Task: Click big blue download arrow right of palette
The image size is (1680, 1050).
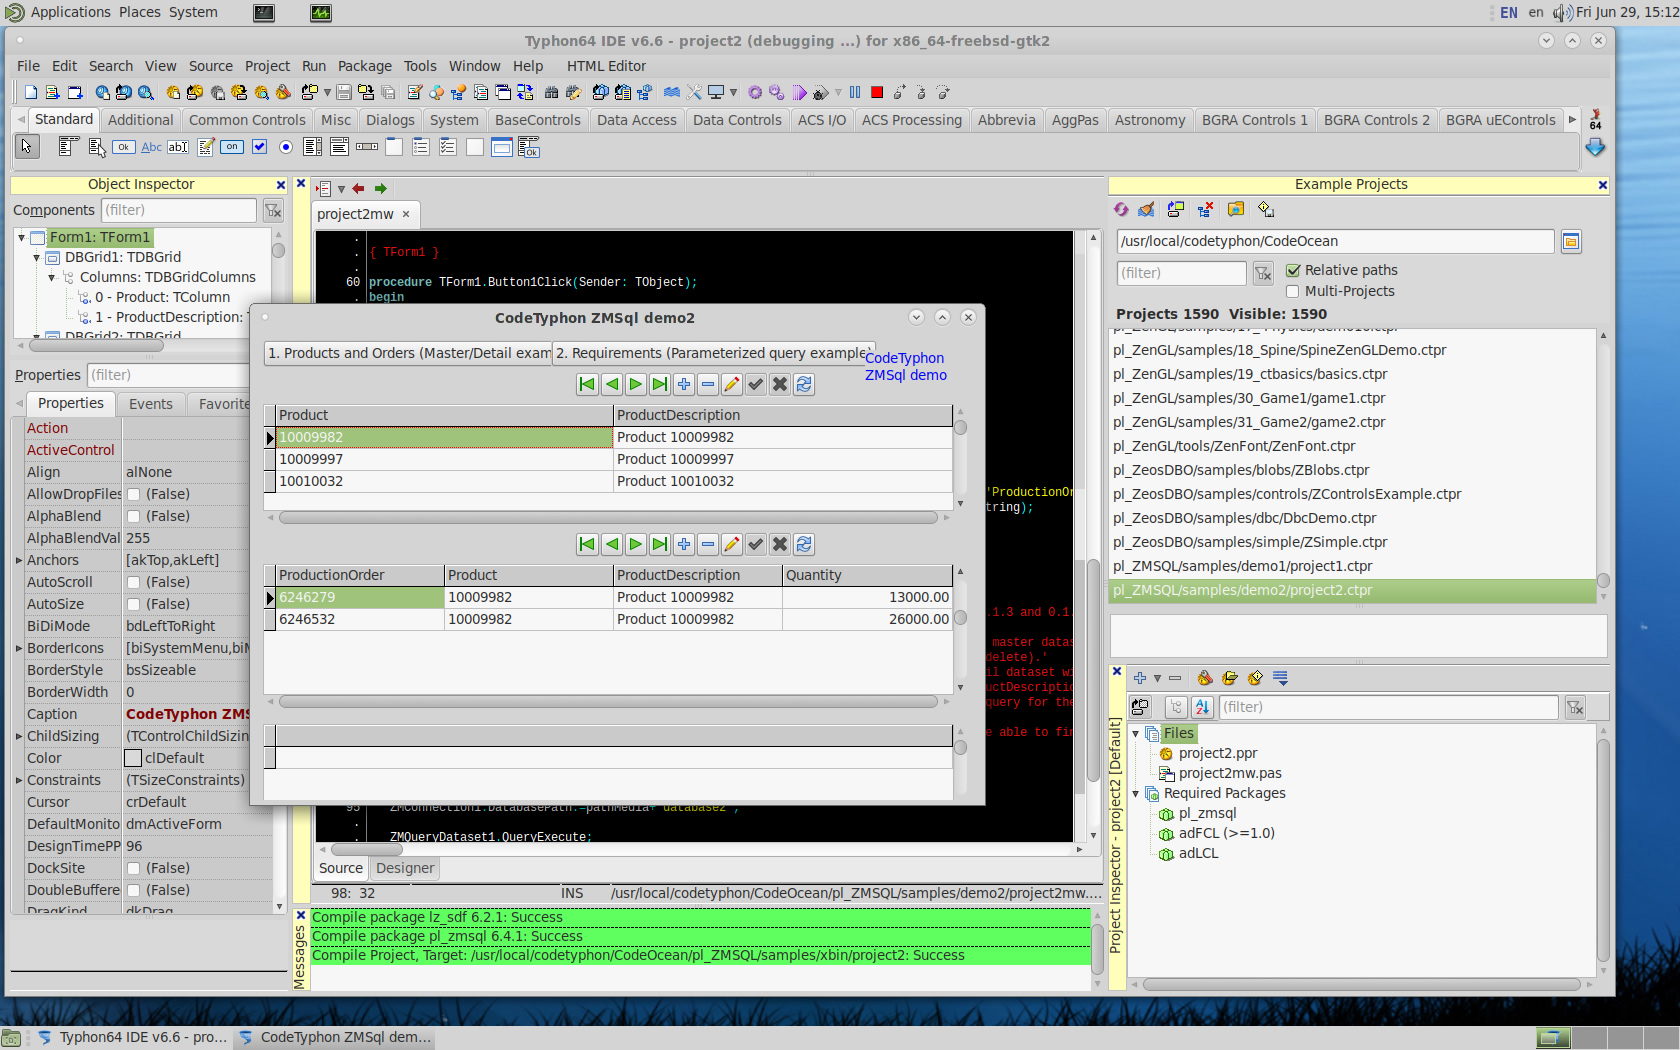Action: click(x=1595, y=147)
